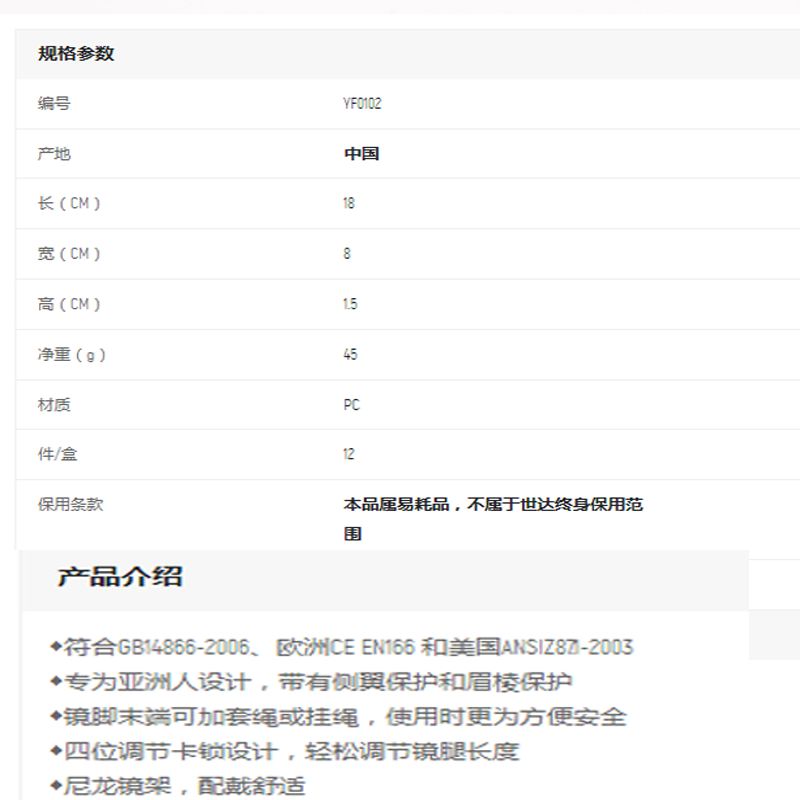Click the 产品介绍 section heading

tap(120, 577)
